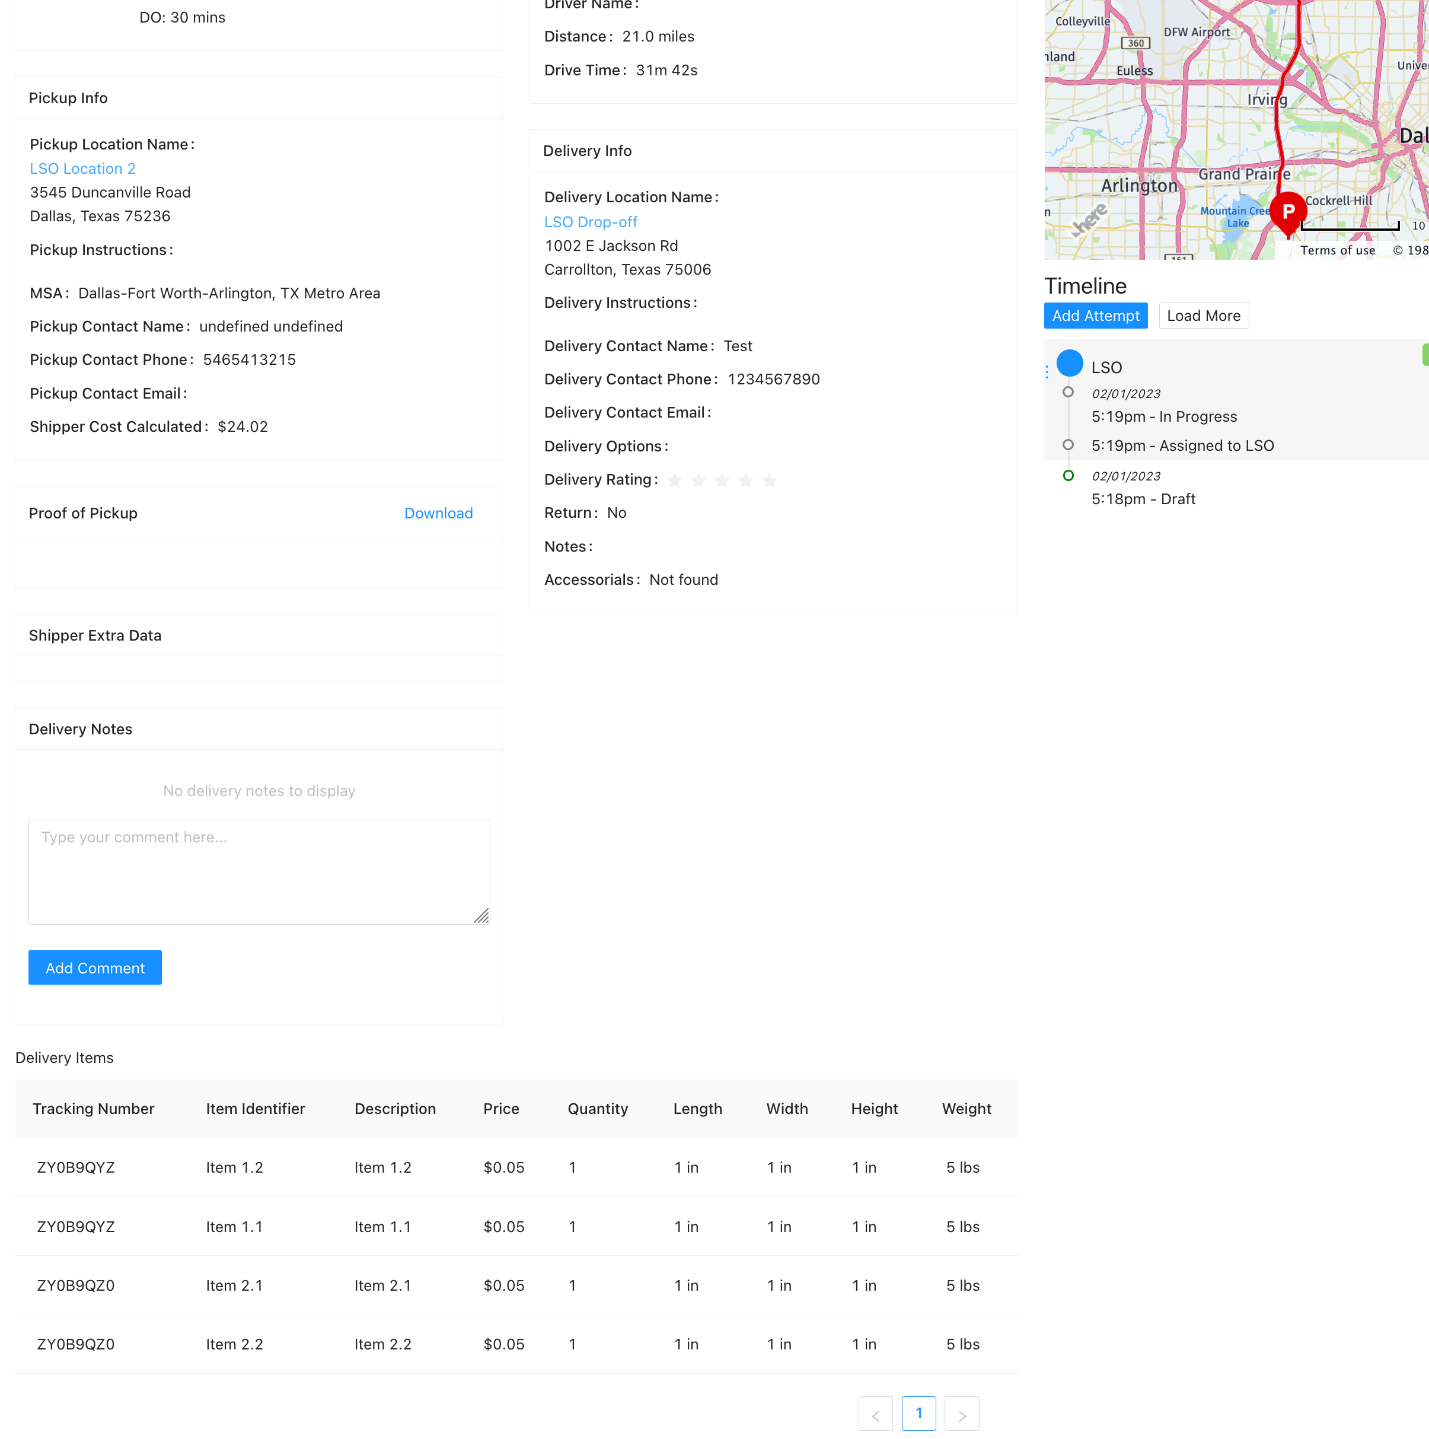
Task: Open the LSO Drop-off delivery link
Action: [x=590, y=222]
